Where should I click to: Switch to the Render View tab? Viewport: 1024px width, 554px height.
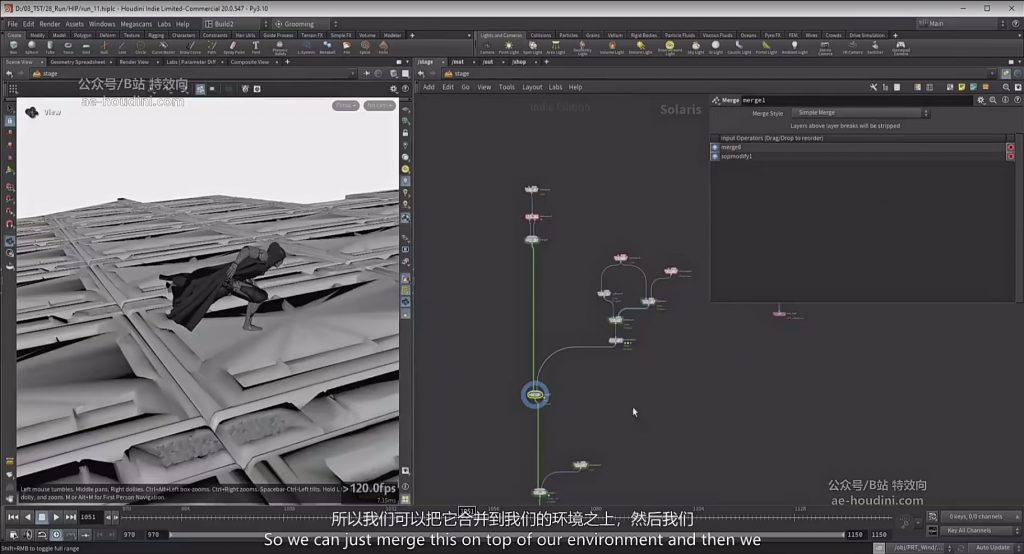pyautogui.click(x=134, y=62)
